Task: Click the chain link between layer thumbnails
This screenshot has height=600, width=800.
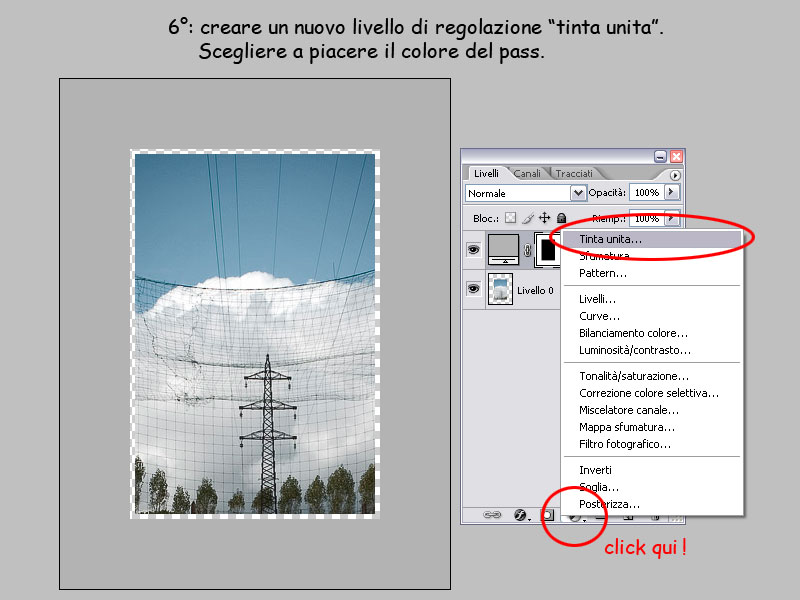Action: tap(527, 250)
